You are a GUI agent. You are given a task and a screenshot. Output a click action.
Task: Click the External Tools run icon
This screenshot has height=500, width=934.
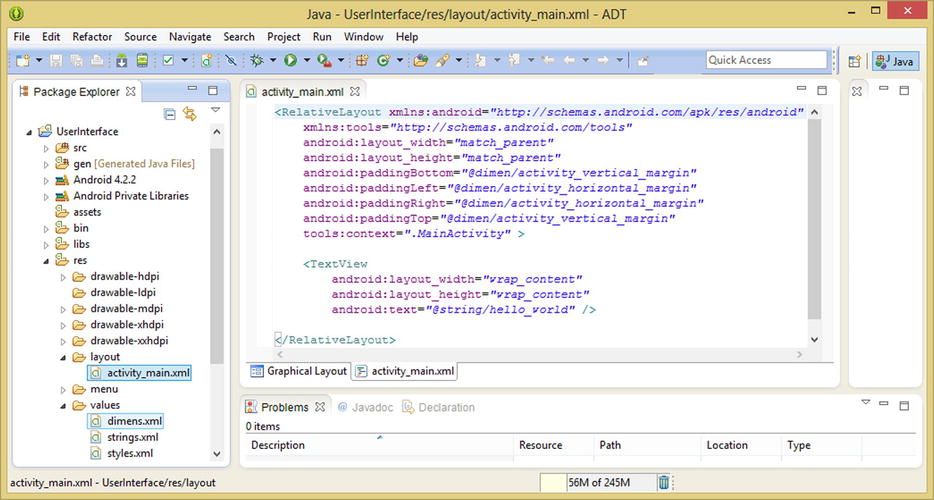click(324, 60)
